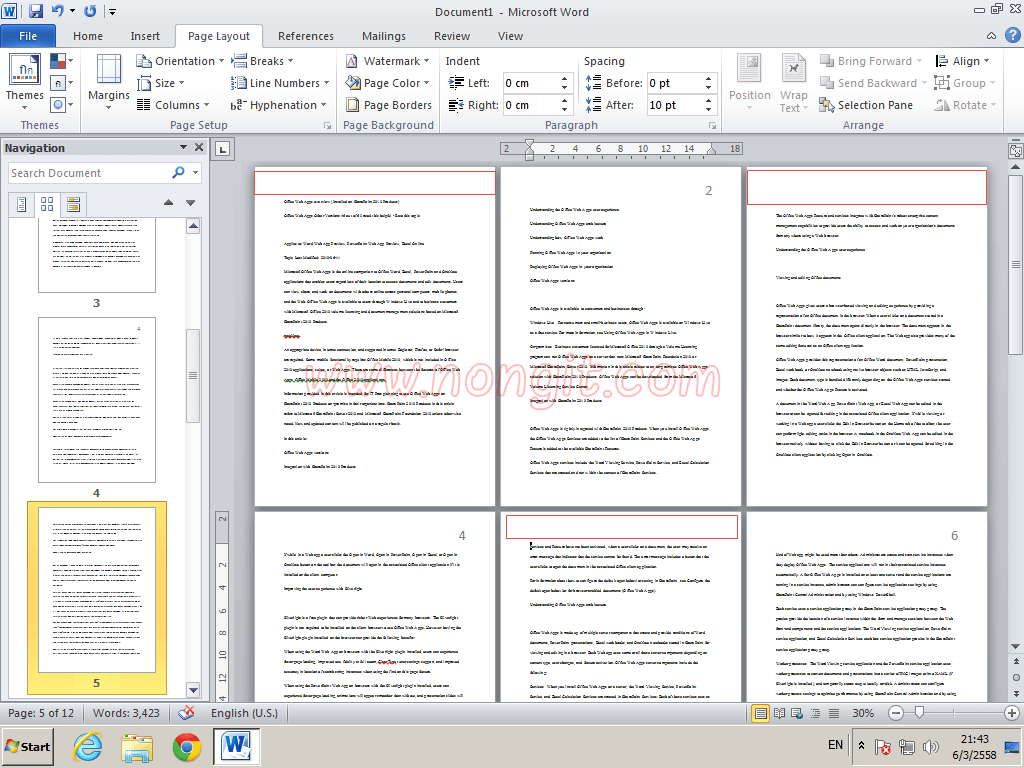Open the Margins gallery

pyautogui.click(x=108, y=82)
